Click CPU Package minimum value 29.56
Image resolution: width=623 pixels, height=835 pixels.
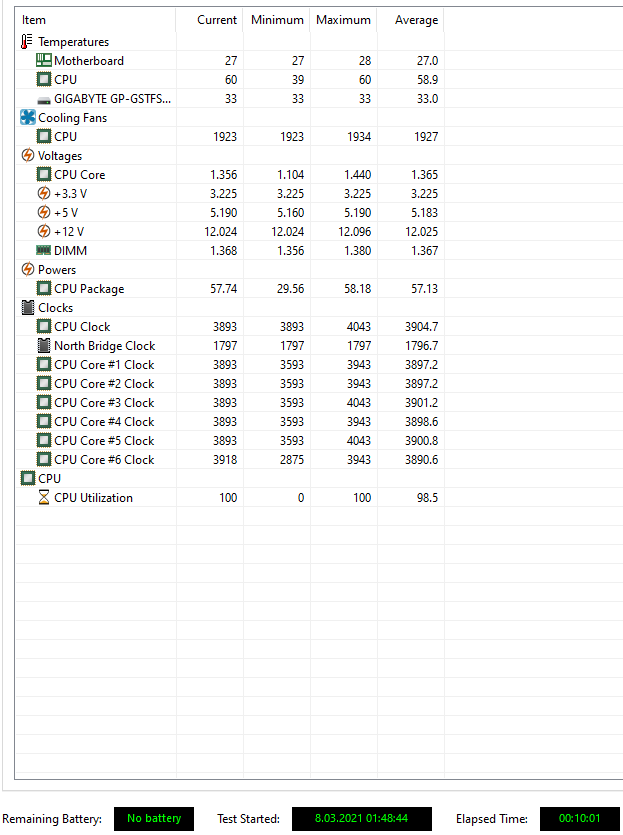[290, 289]
